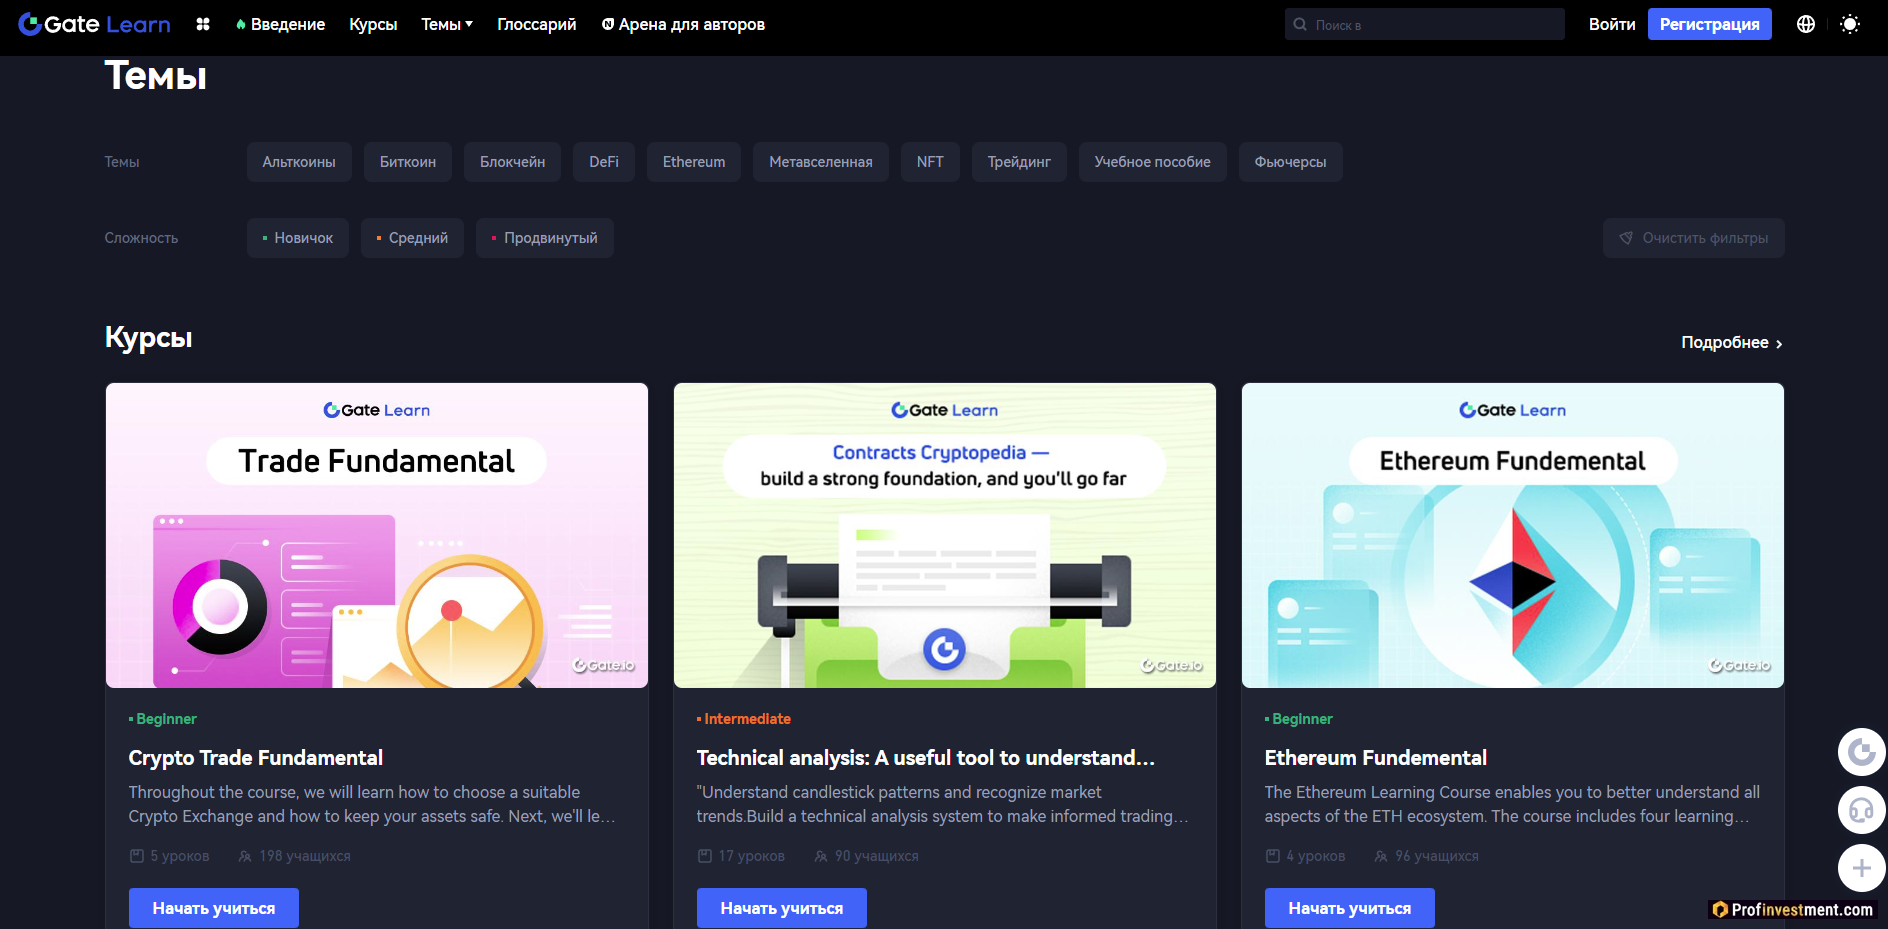The width and height of the screenshot is (1888, 929).
Task: Filter by Метавселенная topic
Action: [821, 162]
